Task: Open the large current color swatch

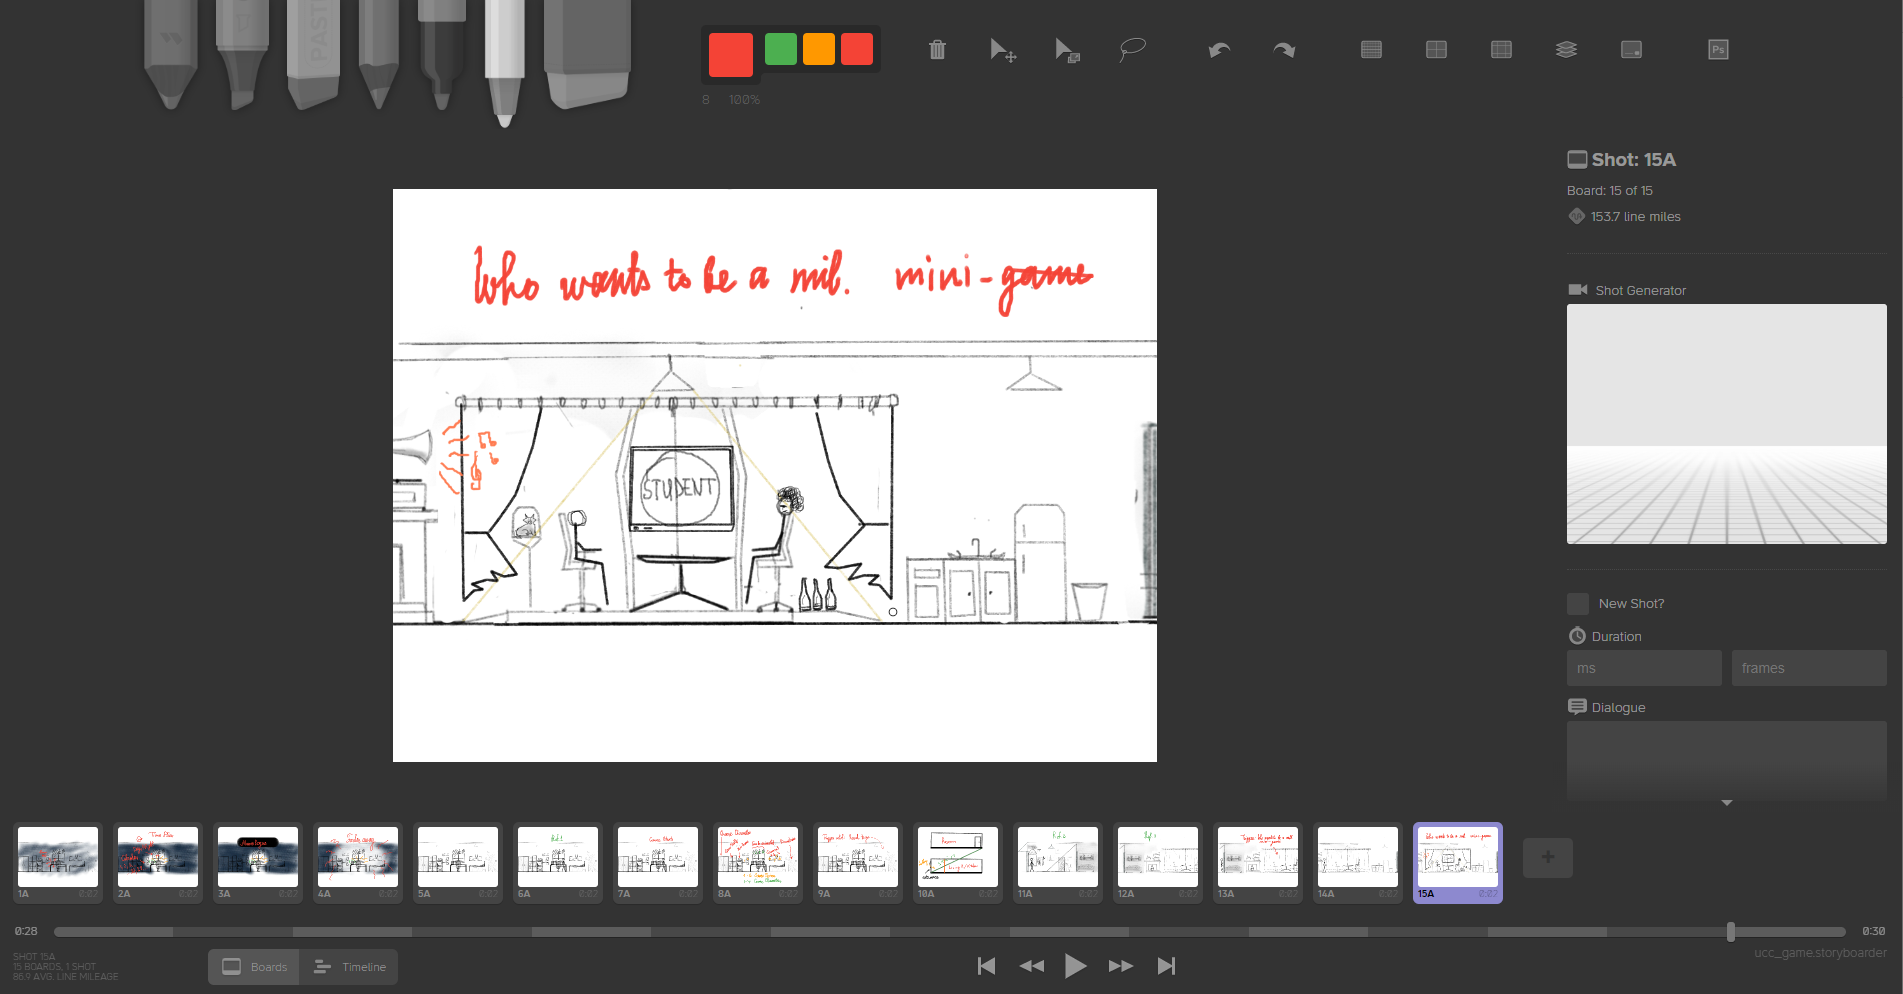Action: pyautogui.click(x=731, y=53)
